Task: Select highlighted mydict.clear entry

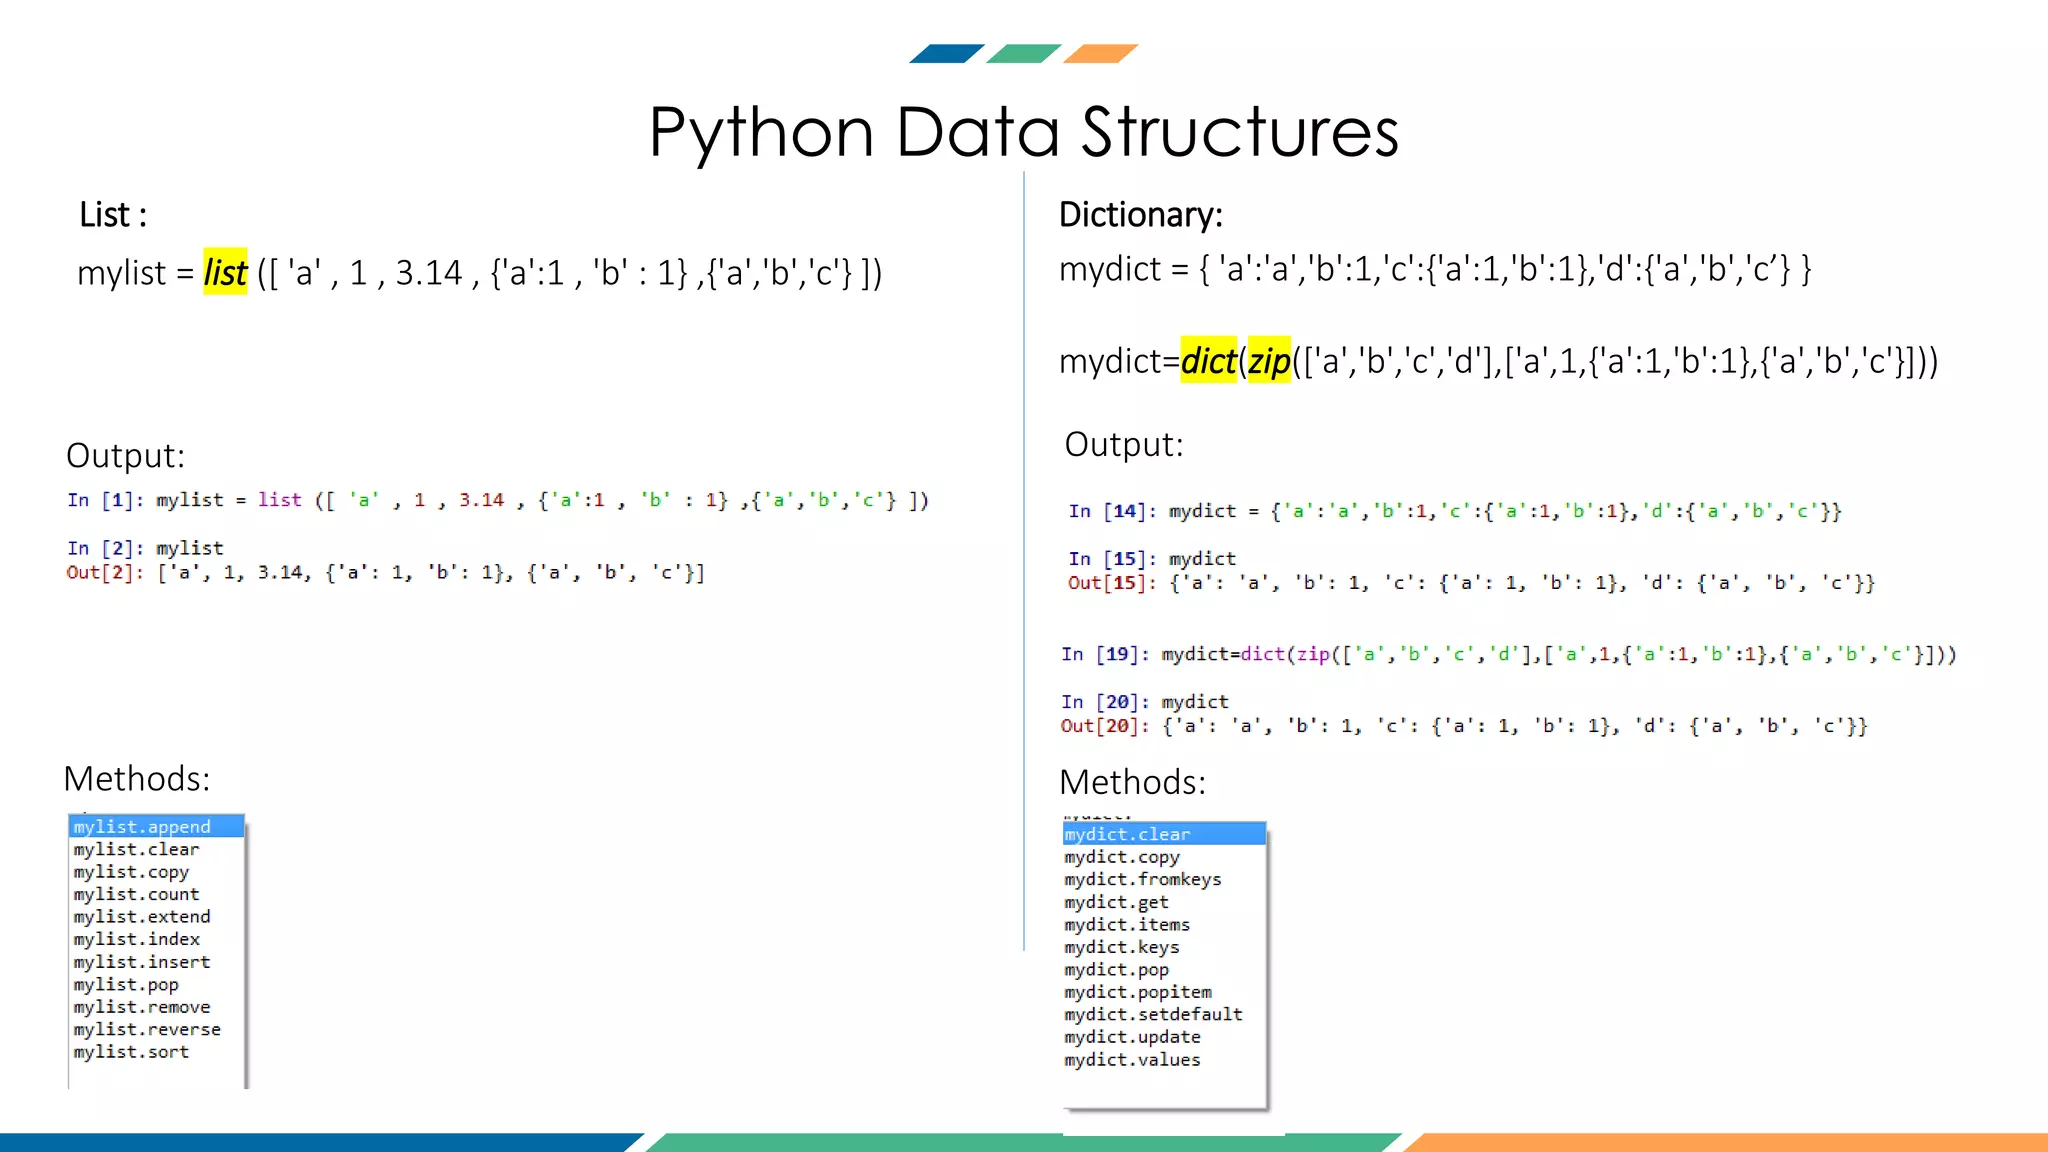Action: point(1164,834)
